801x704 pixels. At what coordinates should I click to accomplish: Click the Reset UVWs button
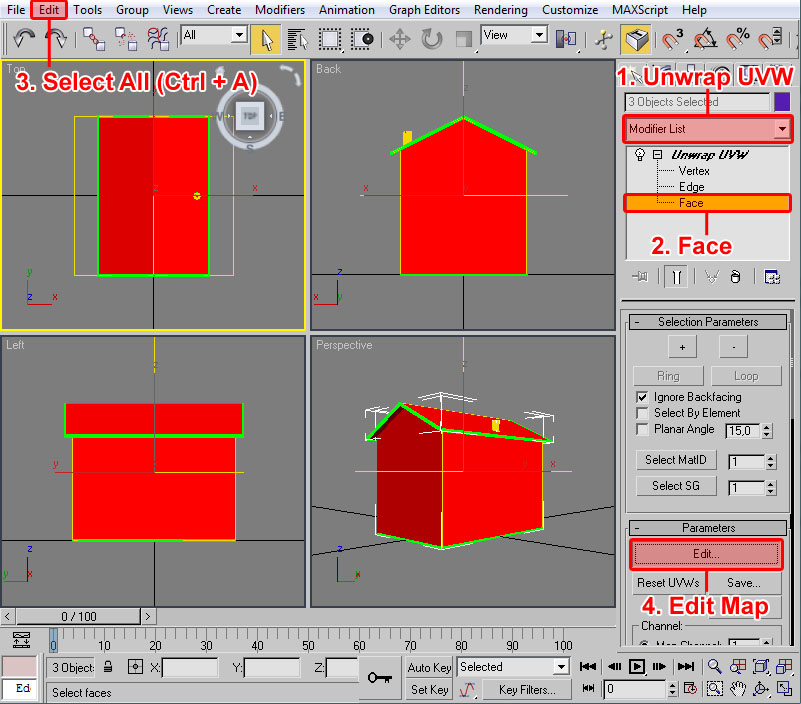click(x=667, y=582)
